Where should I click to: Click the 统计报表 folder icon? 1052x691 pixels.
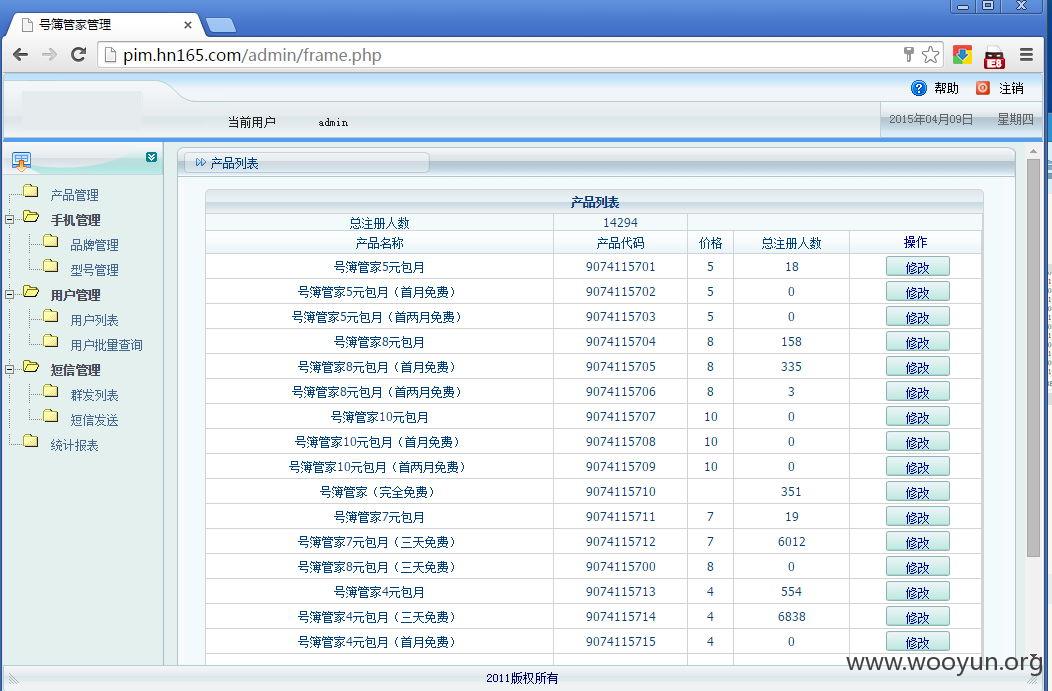[31, 441]
